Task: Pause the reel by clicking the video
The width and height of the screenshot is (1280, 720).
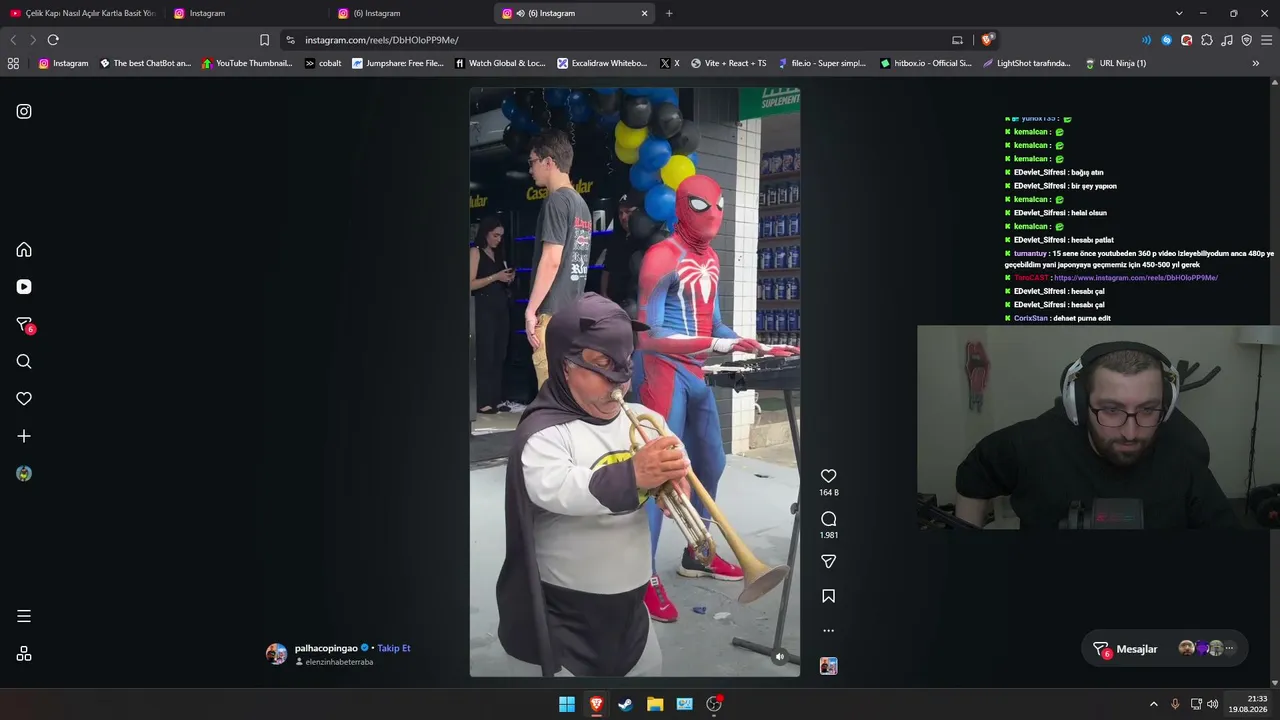Action: click(635, 382)
